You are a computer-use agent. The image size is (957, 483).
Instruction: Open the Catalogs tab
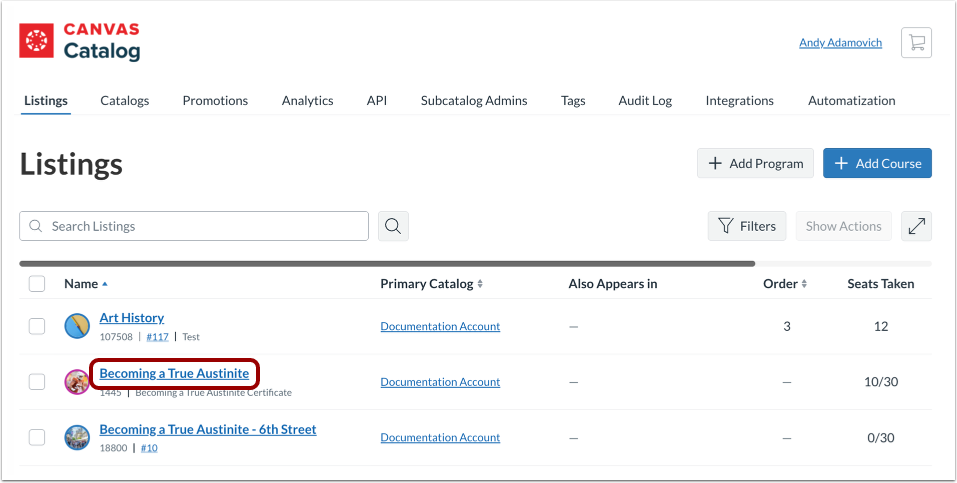(125, 101)
